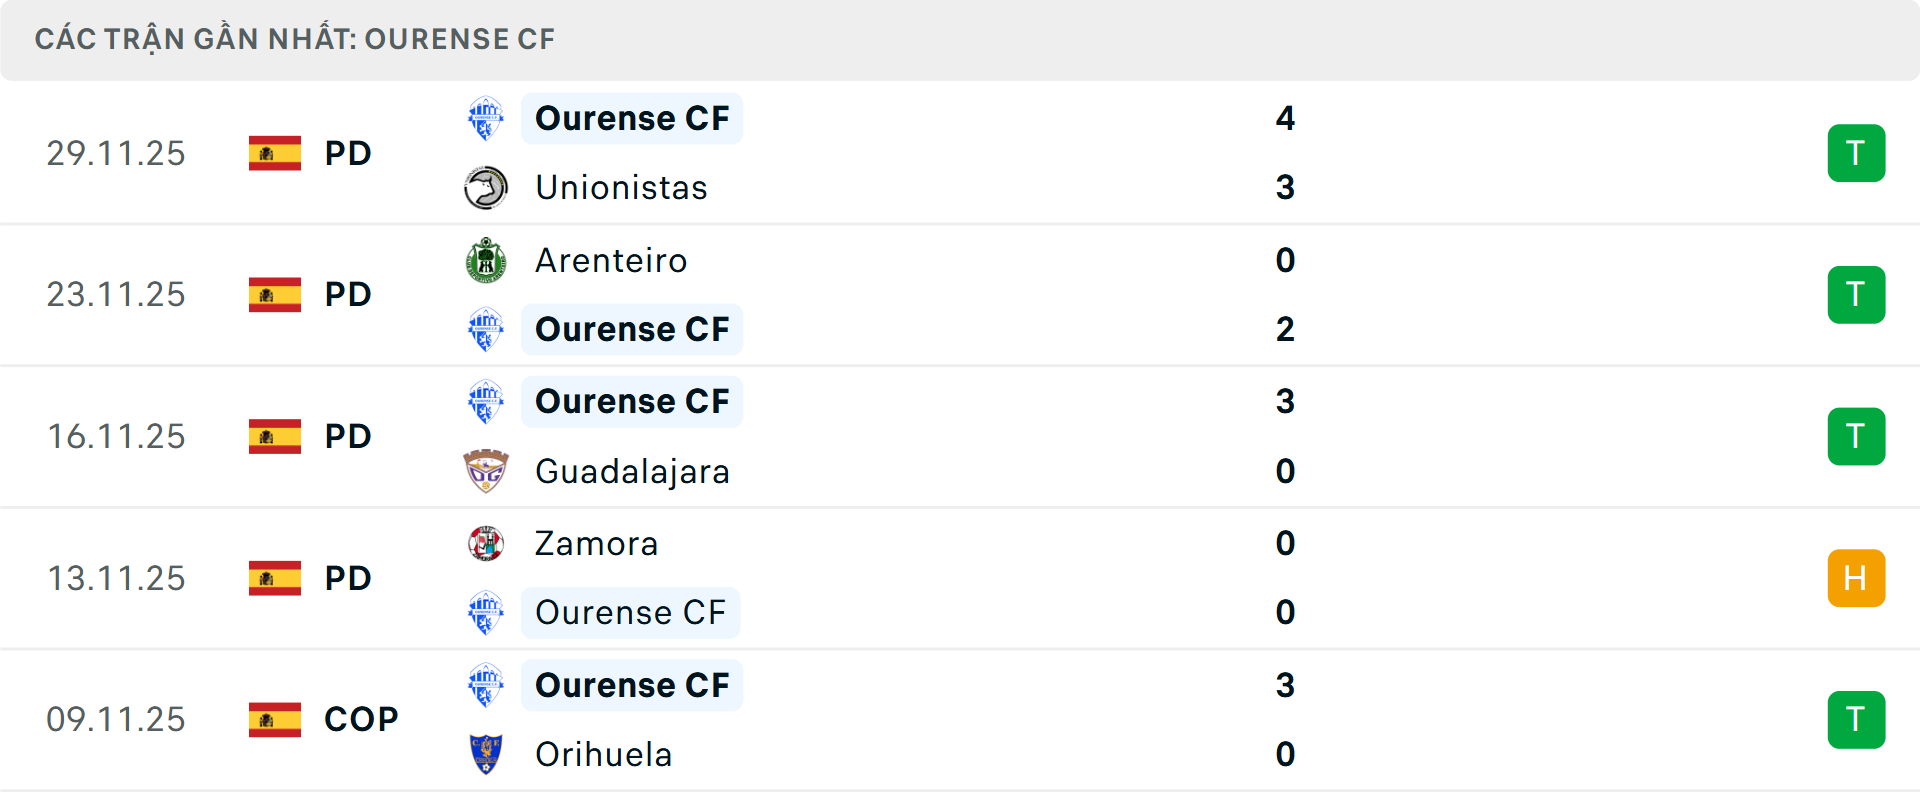
Task: Click the Spain flag beside COP
Action: coord(275,719)
